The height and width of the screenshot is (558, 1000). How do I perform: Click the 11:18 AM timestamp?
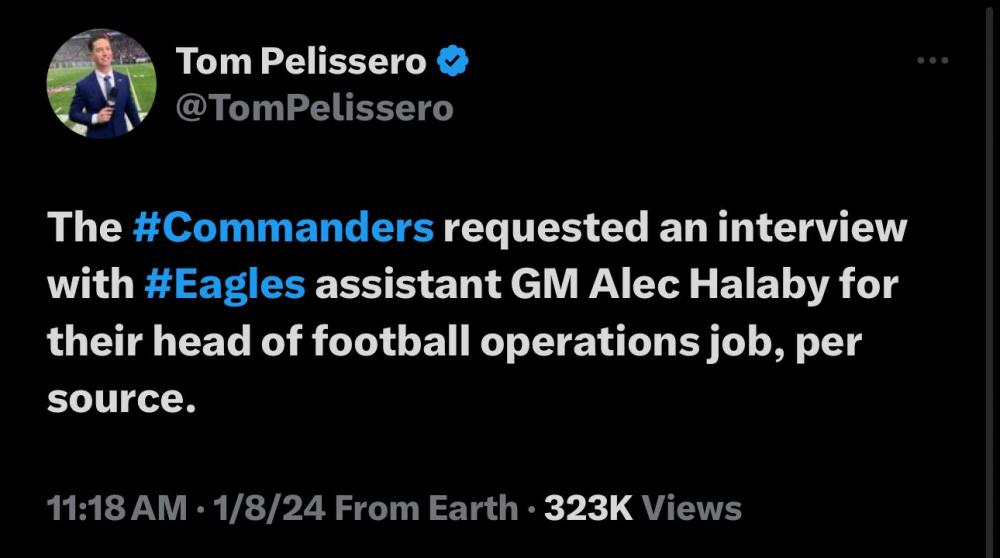[x=117, y=508]
